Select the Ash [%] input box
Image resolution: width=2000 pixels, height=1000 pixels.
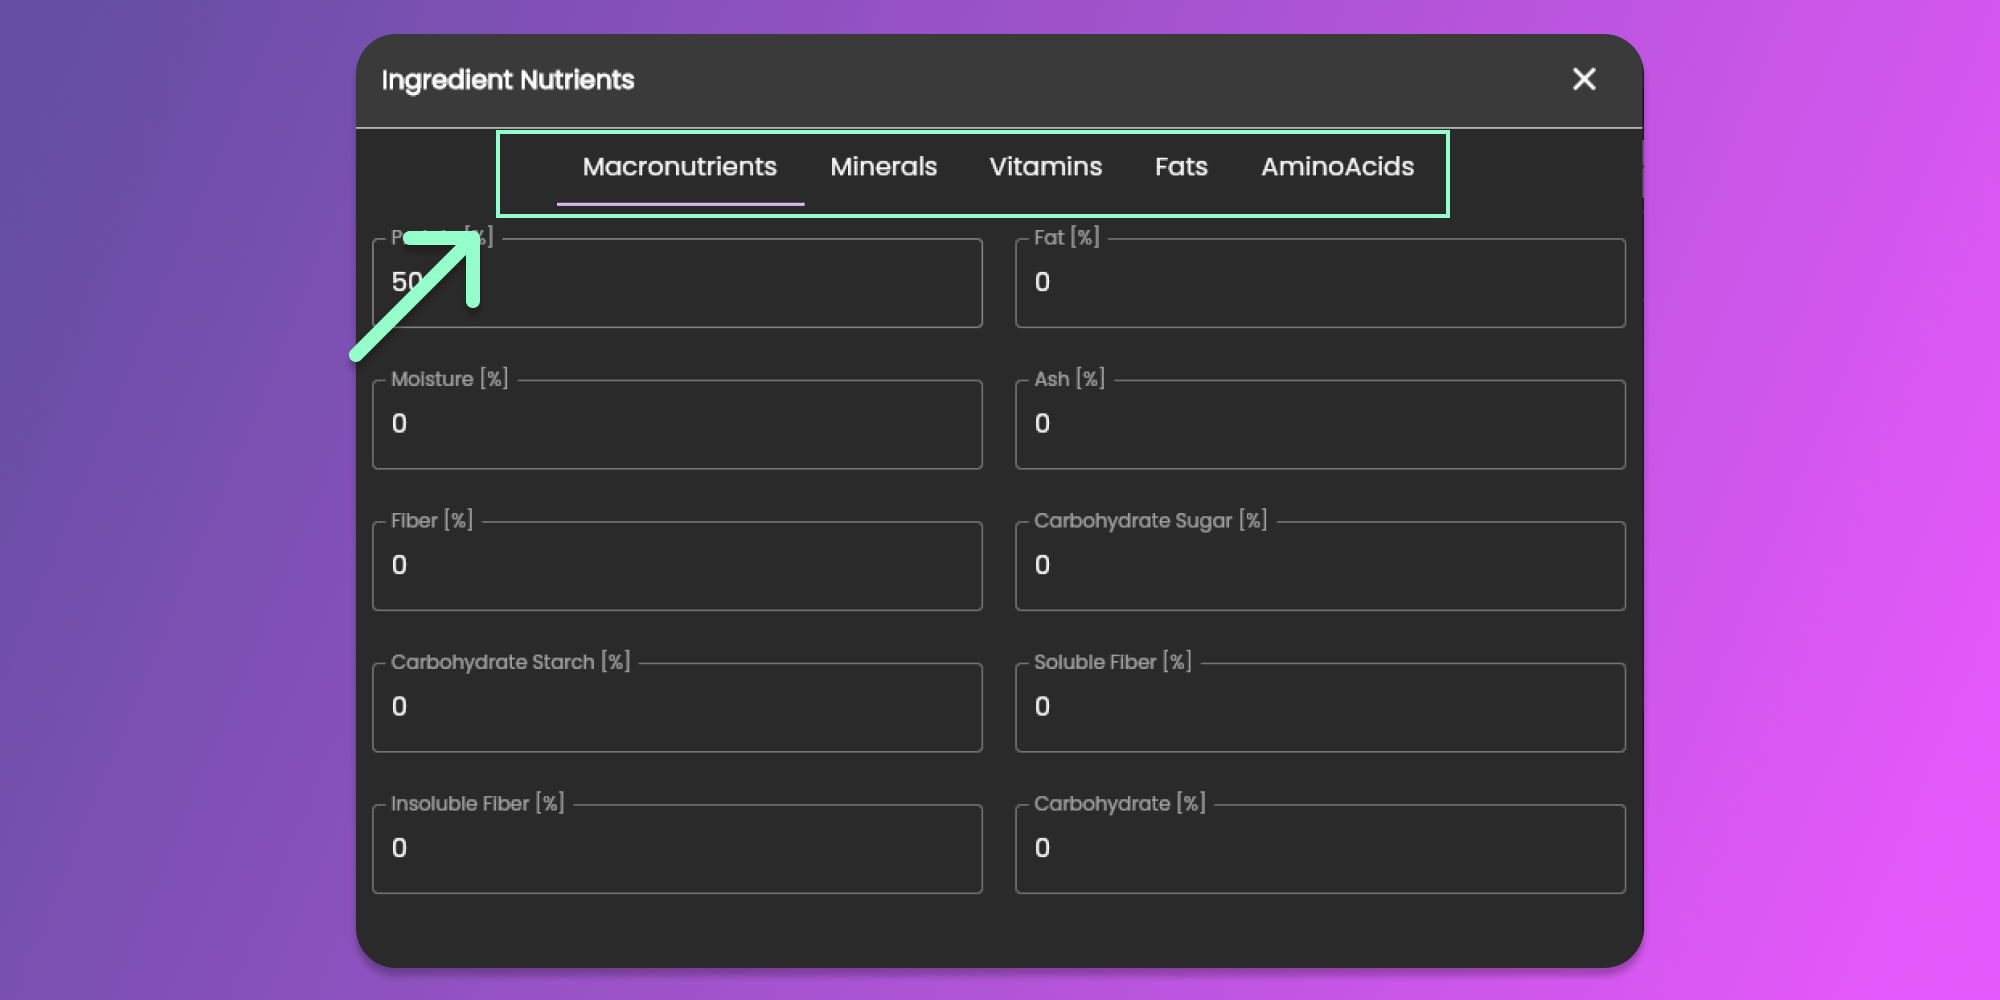pyautogui.click(x=1320, y=425)
